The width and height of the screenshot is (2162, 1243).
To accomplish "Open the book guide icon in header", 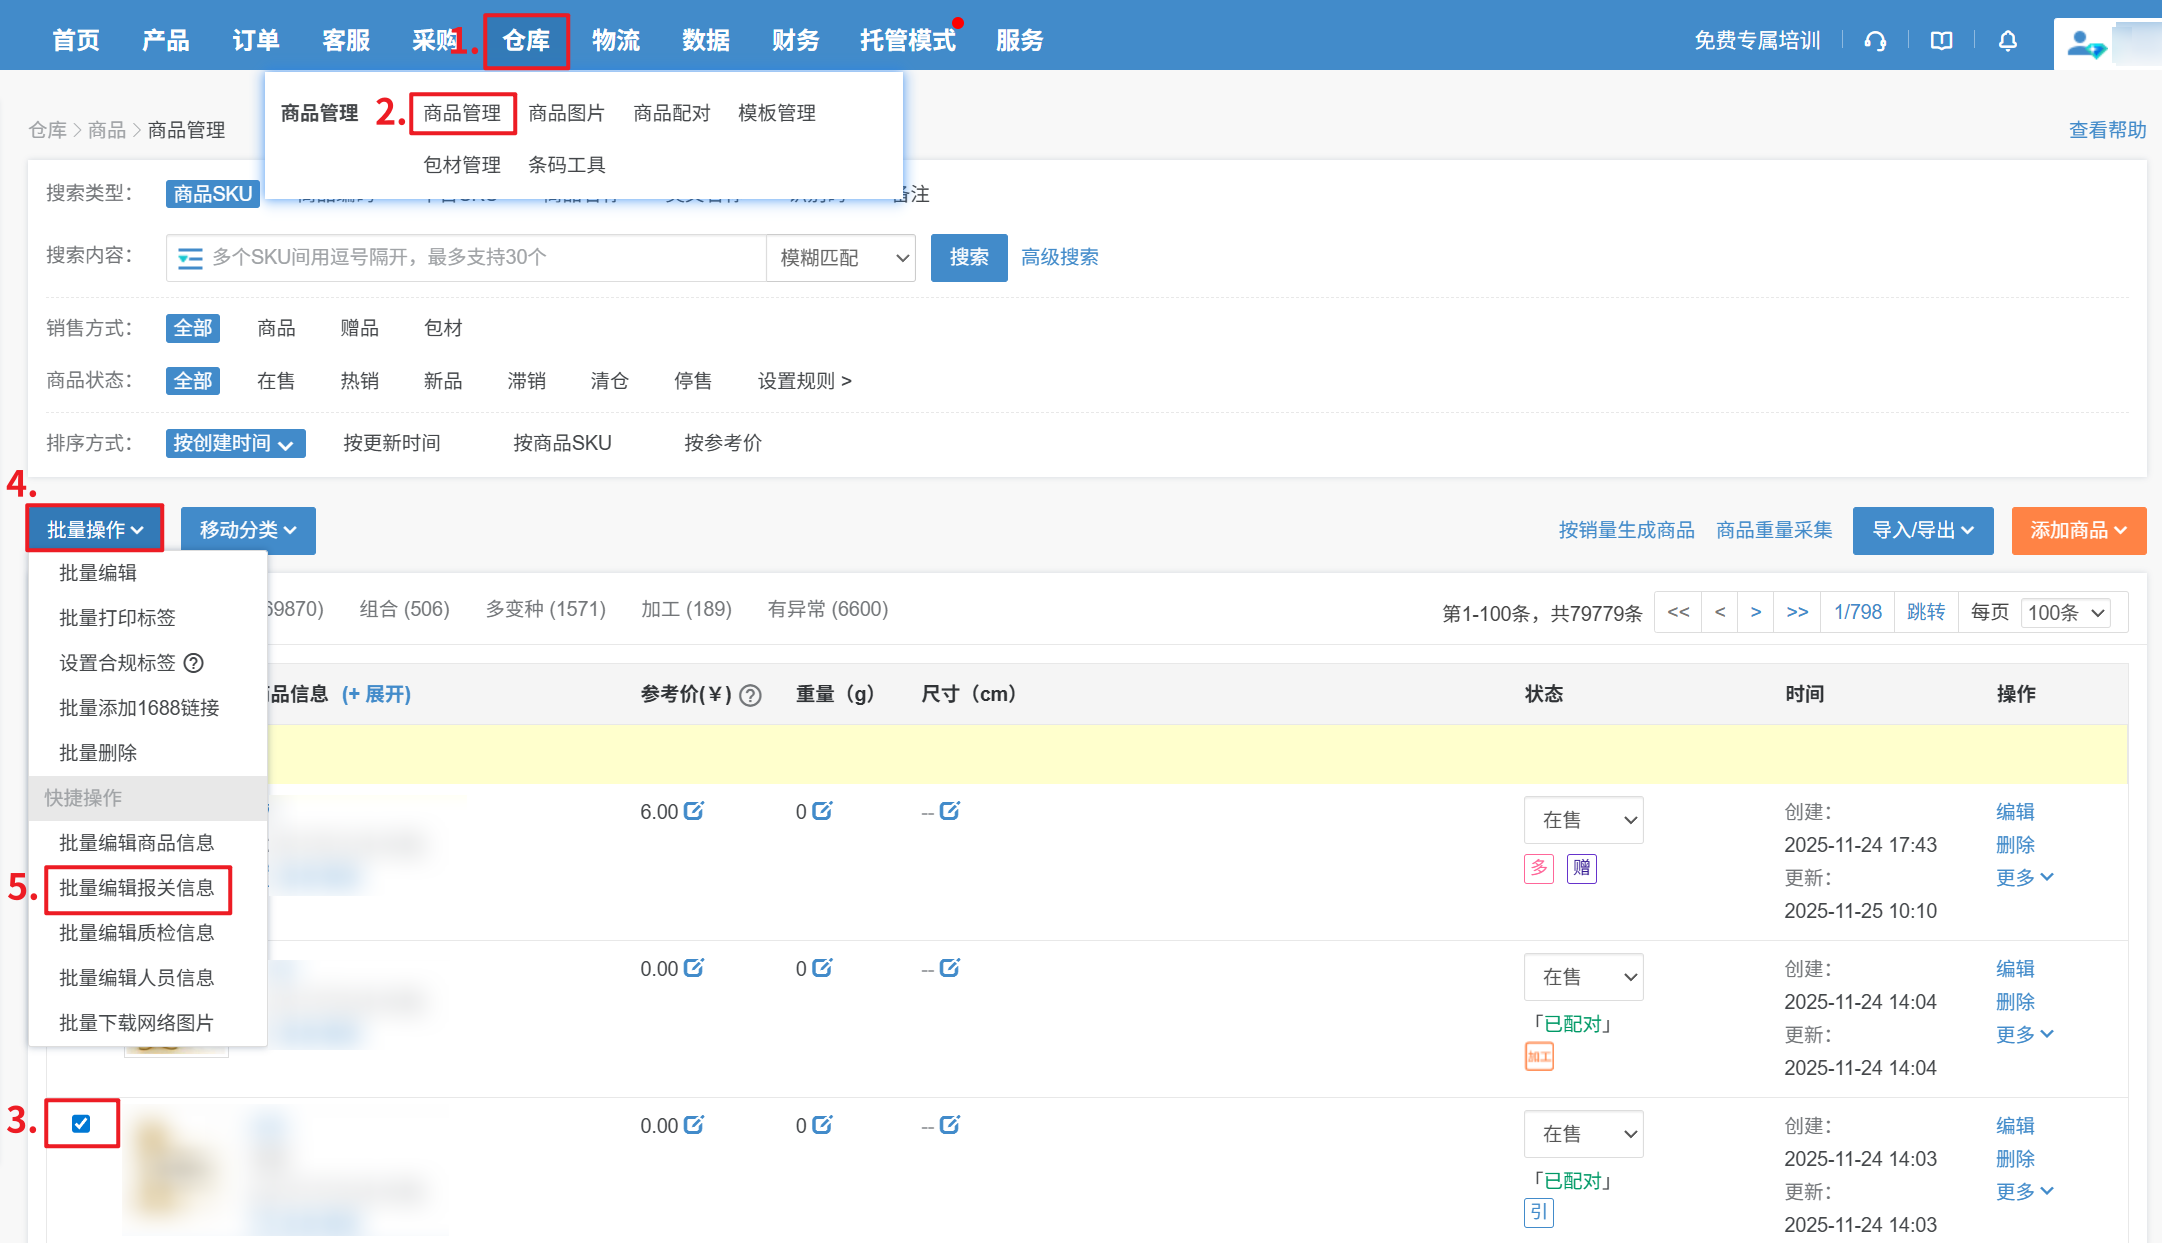I will click(1941, 41).
